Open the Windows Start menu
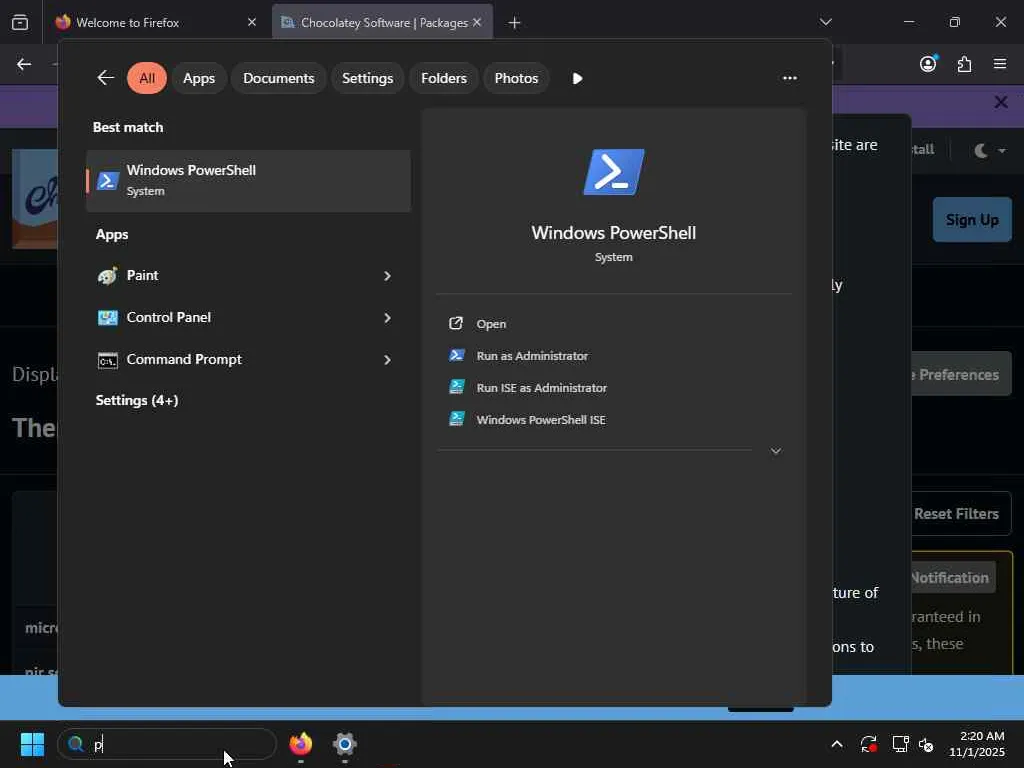This screenshot has width=1024, height=768. point(32,744)
